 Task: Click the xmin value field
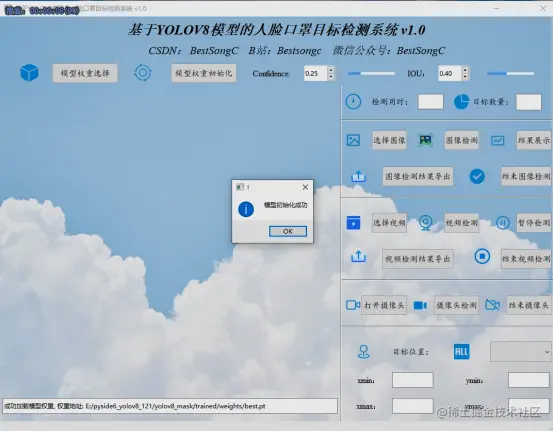click(x=413, y=380)
